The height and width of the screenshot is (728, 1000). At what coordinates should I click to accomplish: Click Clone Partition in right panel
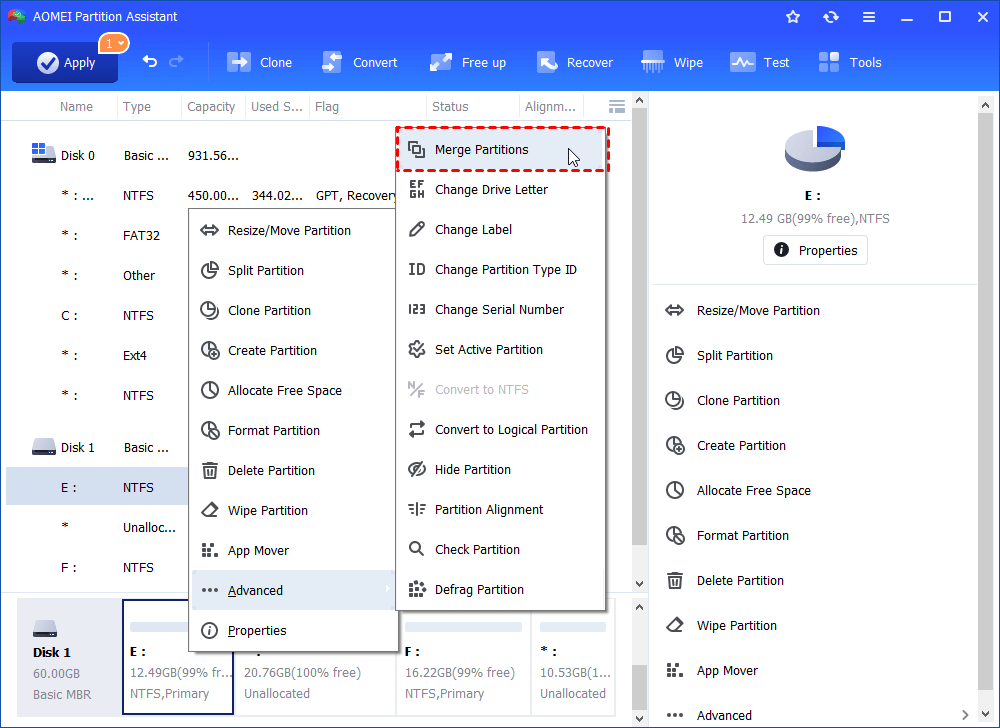[723, 400]
